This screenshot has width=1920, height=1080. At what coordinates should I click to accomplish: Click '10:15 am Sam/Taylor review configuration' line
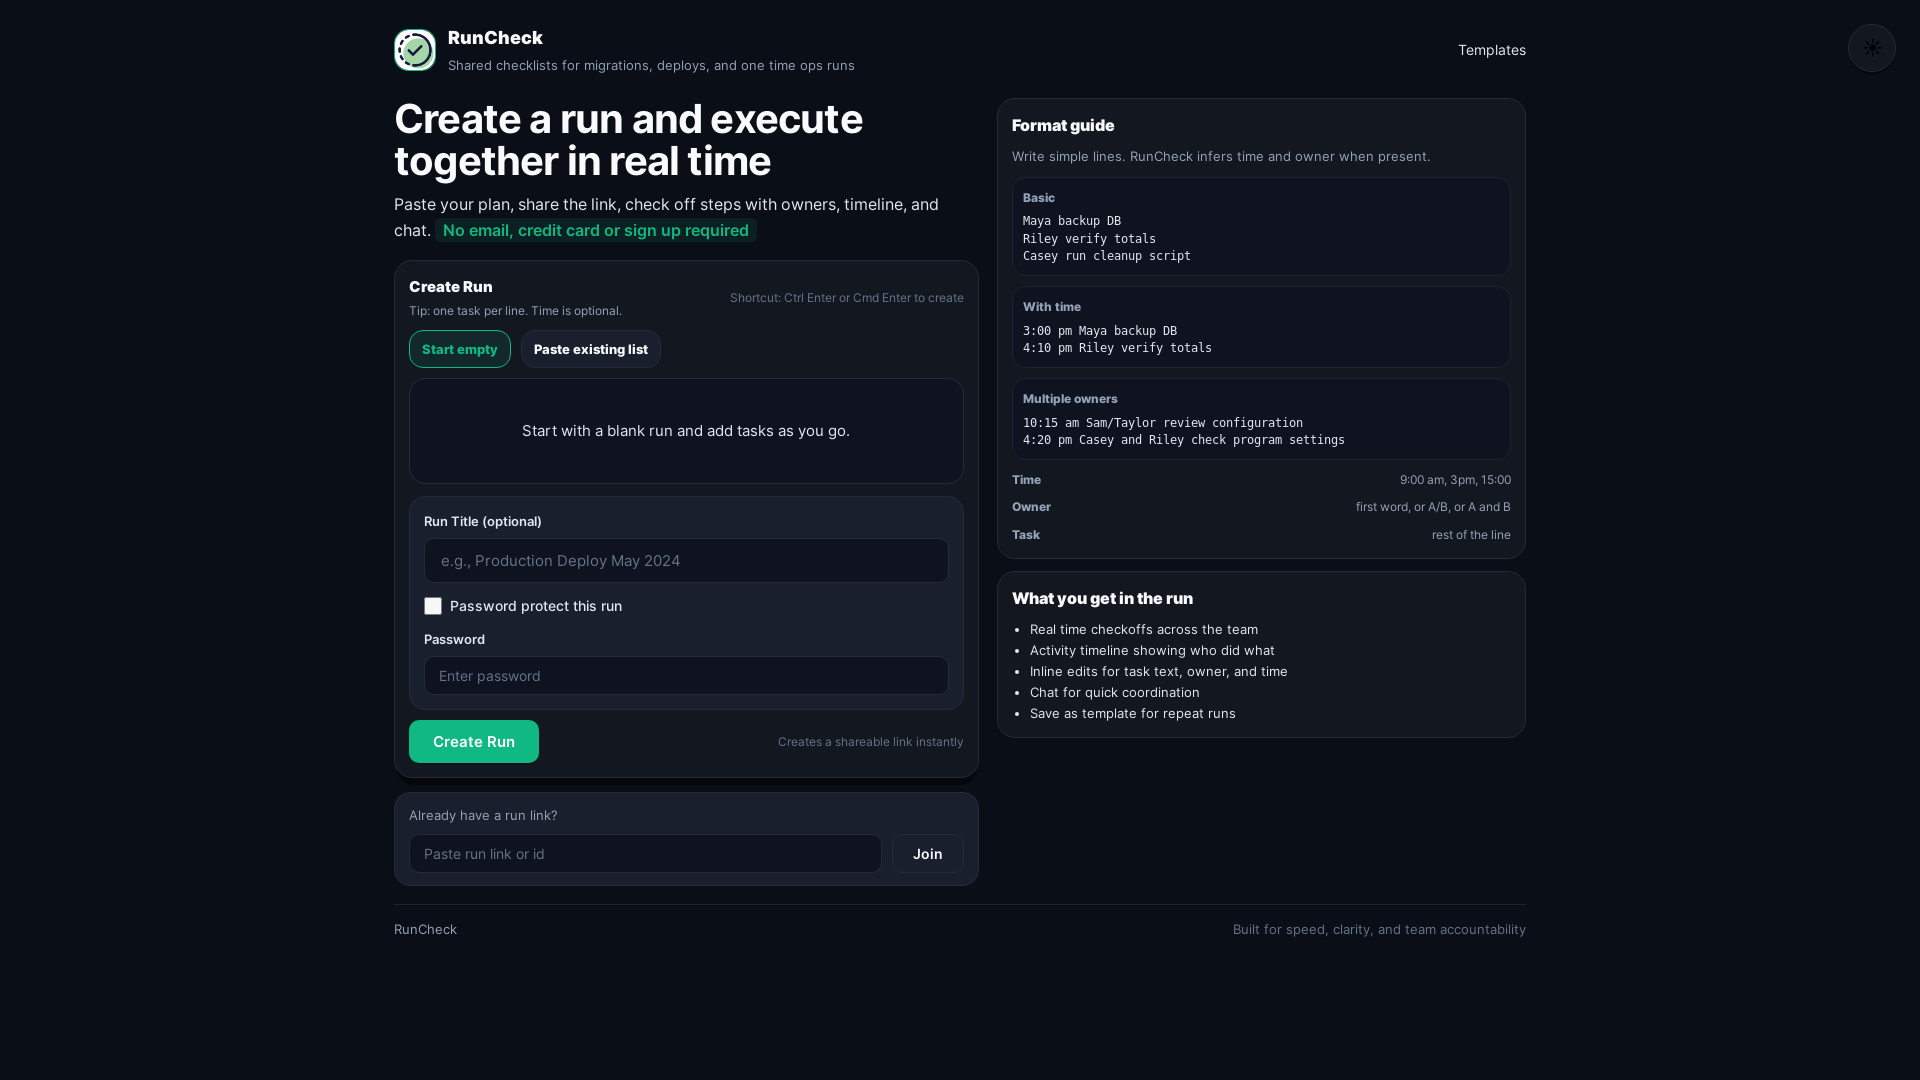coord(1163,423)
